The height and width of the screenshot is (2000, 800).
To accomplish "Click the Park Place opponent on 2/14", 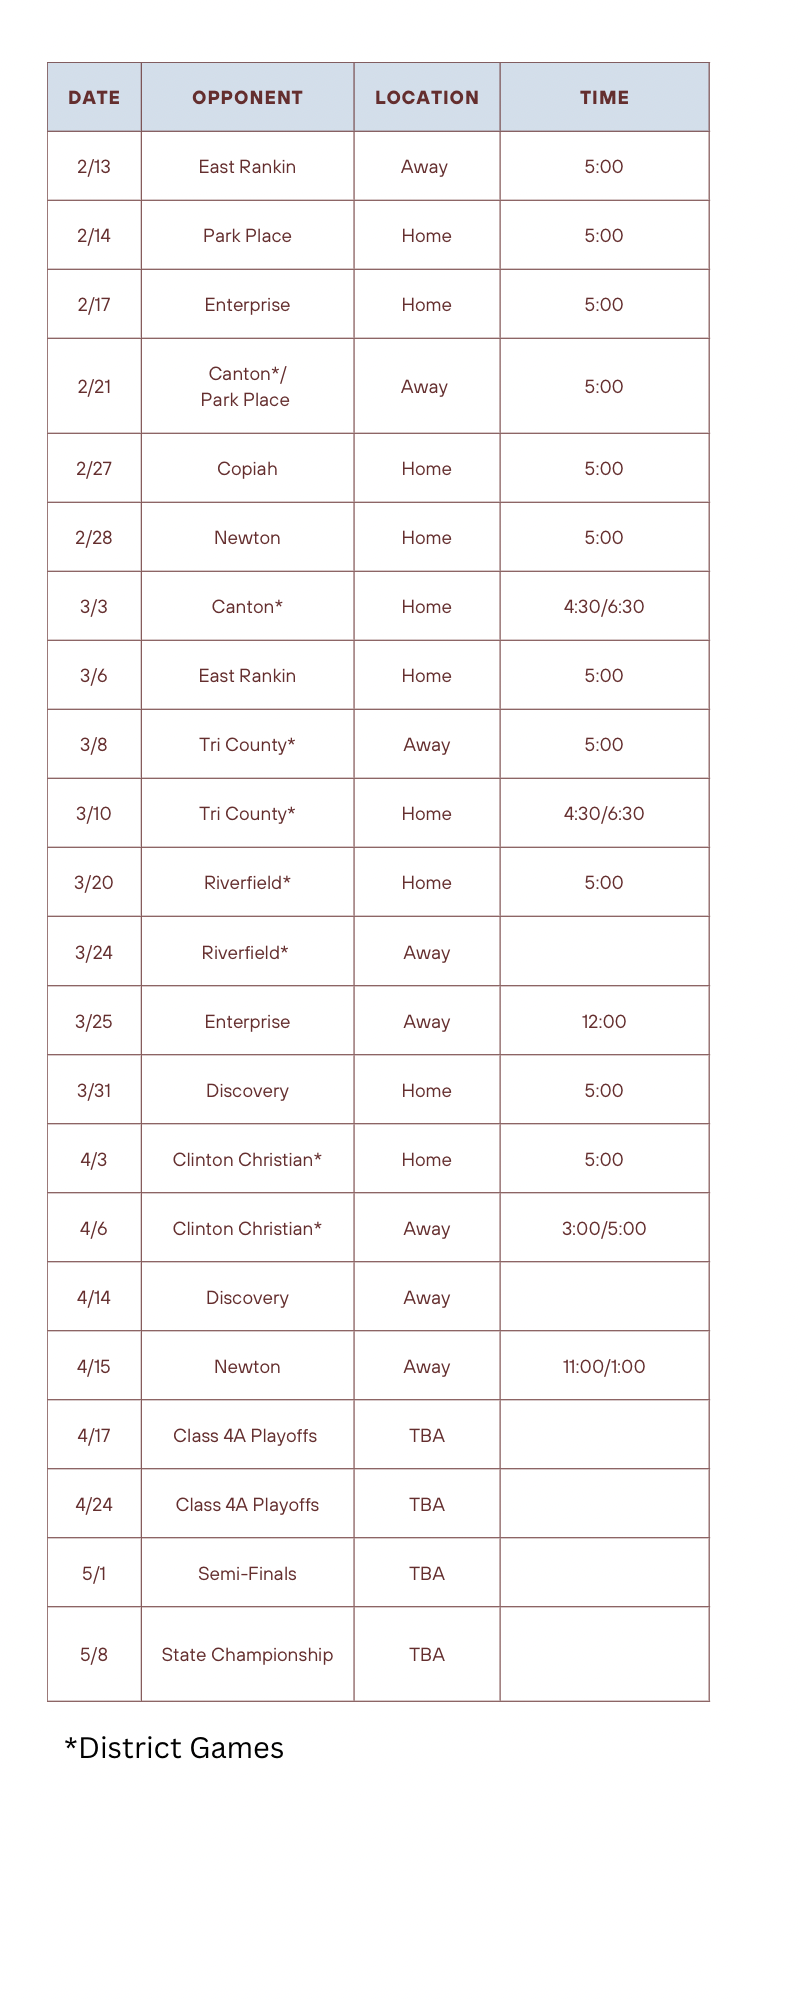I will pos(247,235).
